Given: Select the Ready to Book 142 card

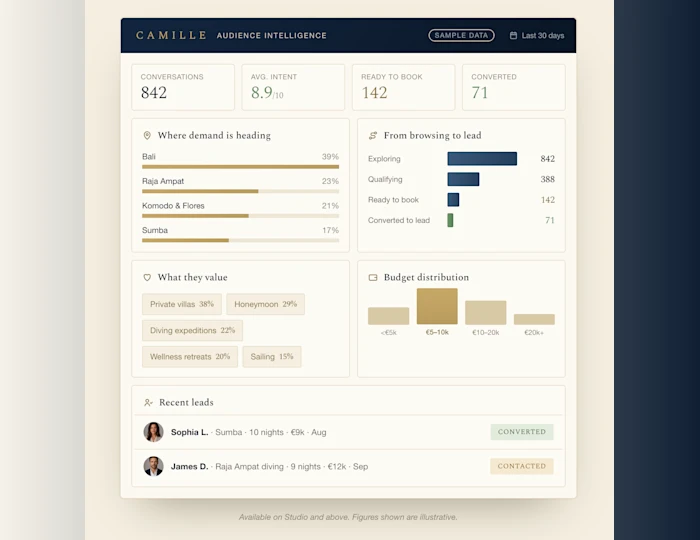Looking at the screenshot, I should pos(403,87).
